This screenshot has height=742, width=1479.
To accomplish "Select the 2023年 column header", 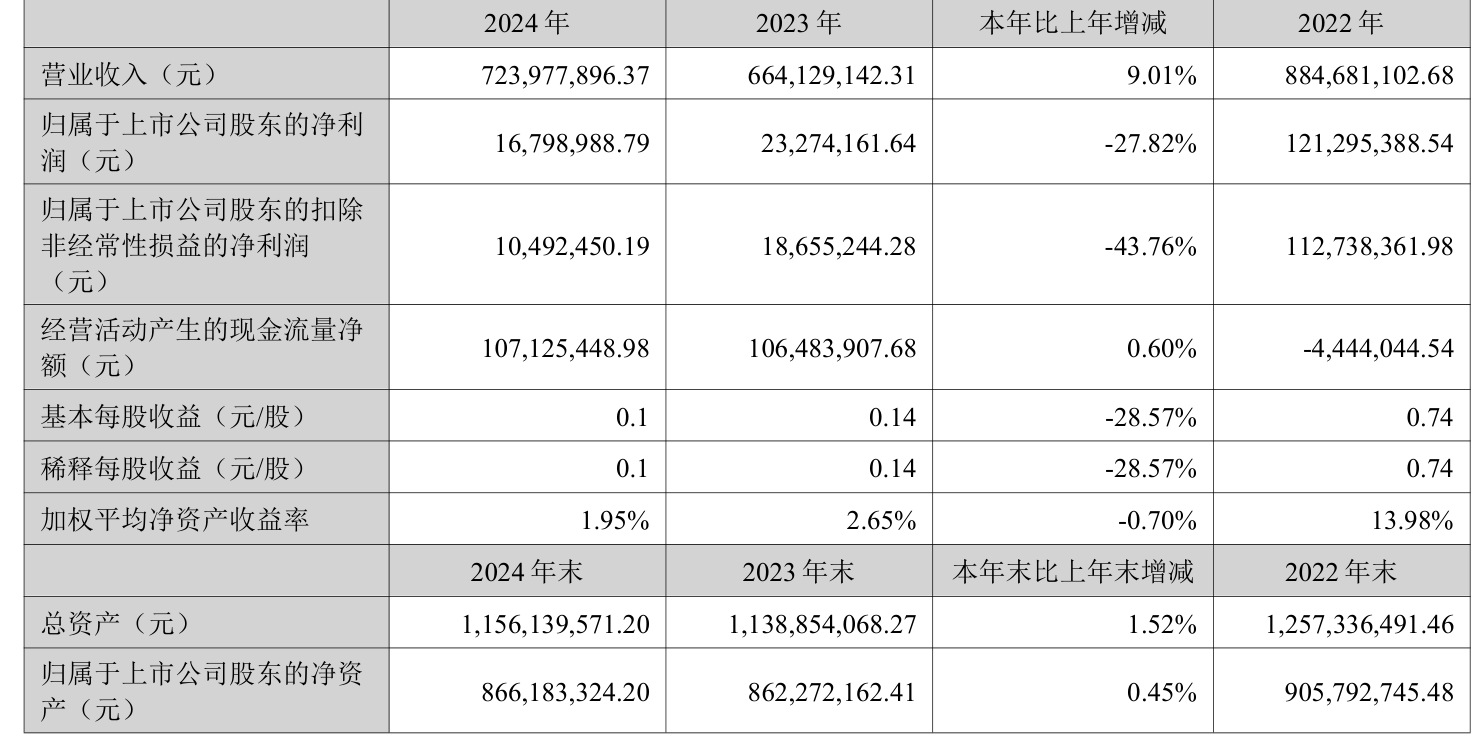I will pyautogui.click(x=798, y=23).
